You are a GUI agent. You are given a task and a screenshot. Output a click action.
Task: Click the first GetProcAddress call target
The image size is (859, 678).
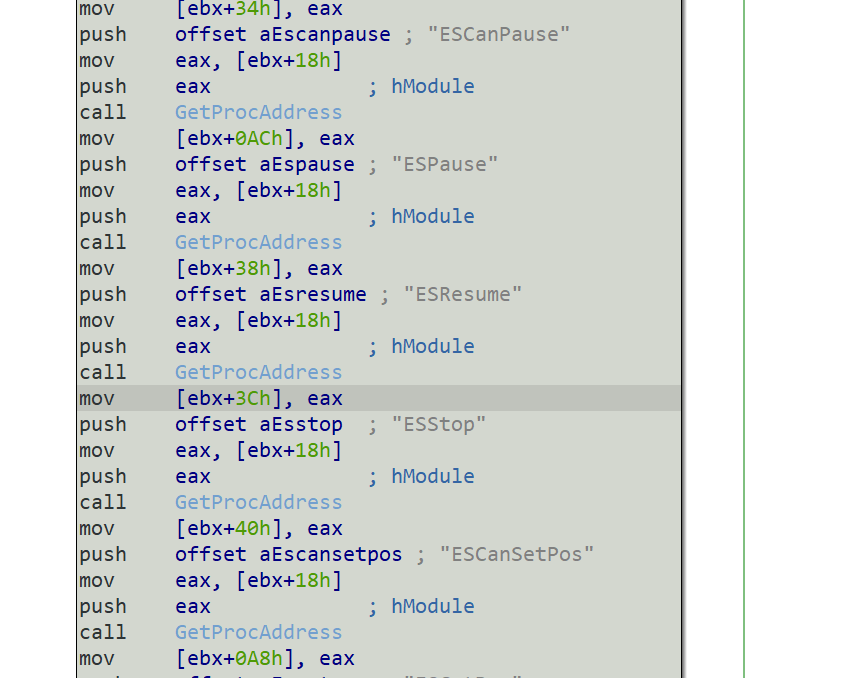tap(257, 112)
